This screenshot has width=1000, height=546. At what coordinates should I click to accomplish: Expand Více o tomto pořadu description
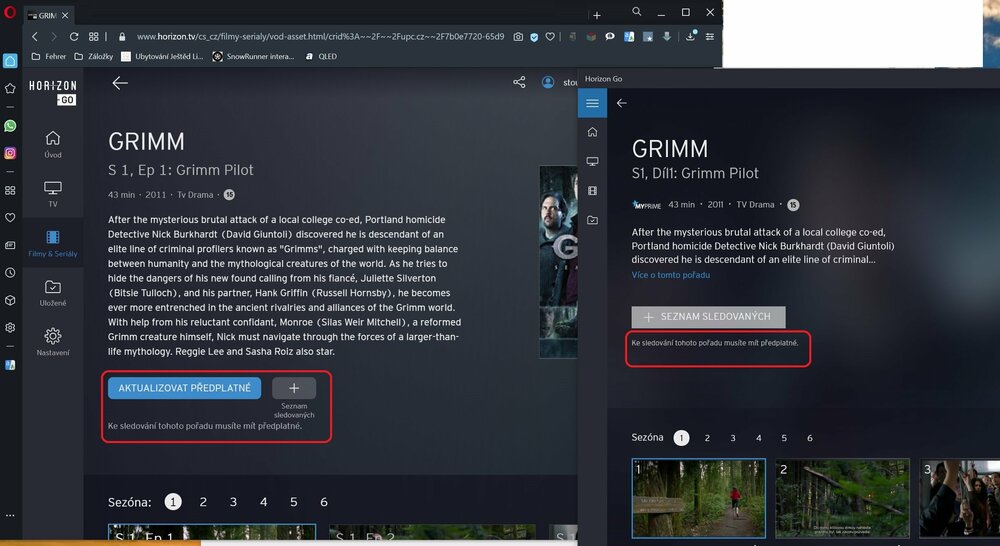tap(670, 275)
